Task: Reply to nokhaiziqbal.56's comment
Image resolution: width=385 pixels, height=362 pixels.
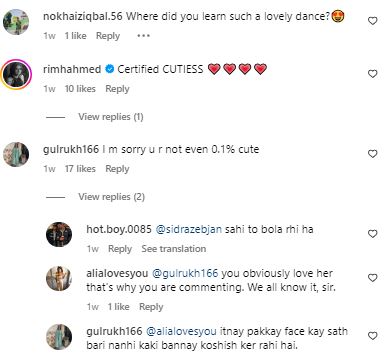Action: pos(108,36)
